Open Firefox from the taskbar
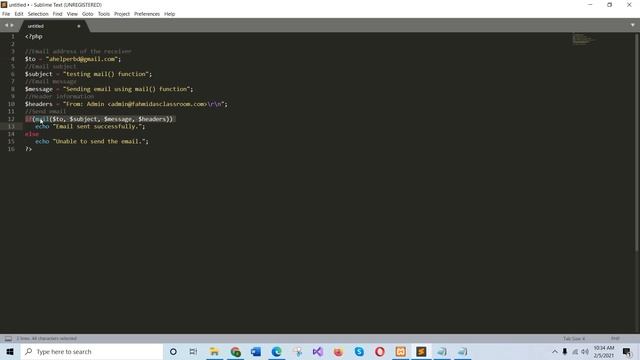This screenshot has width=640, height=360. point(338,351)
